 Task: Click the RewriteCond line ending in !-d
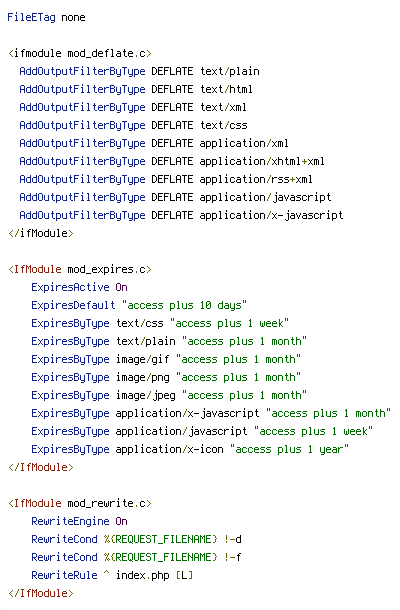[x=137, y=539]
